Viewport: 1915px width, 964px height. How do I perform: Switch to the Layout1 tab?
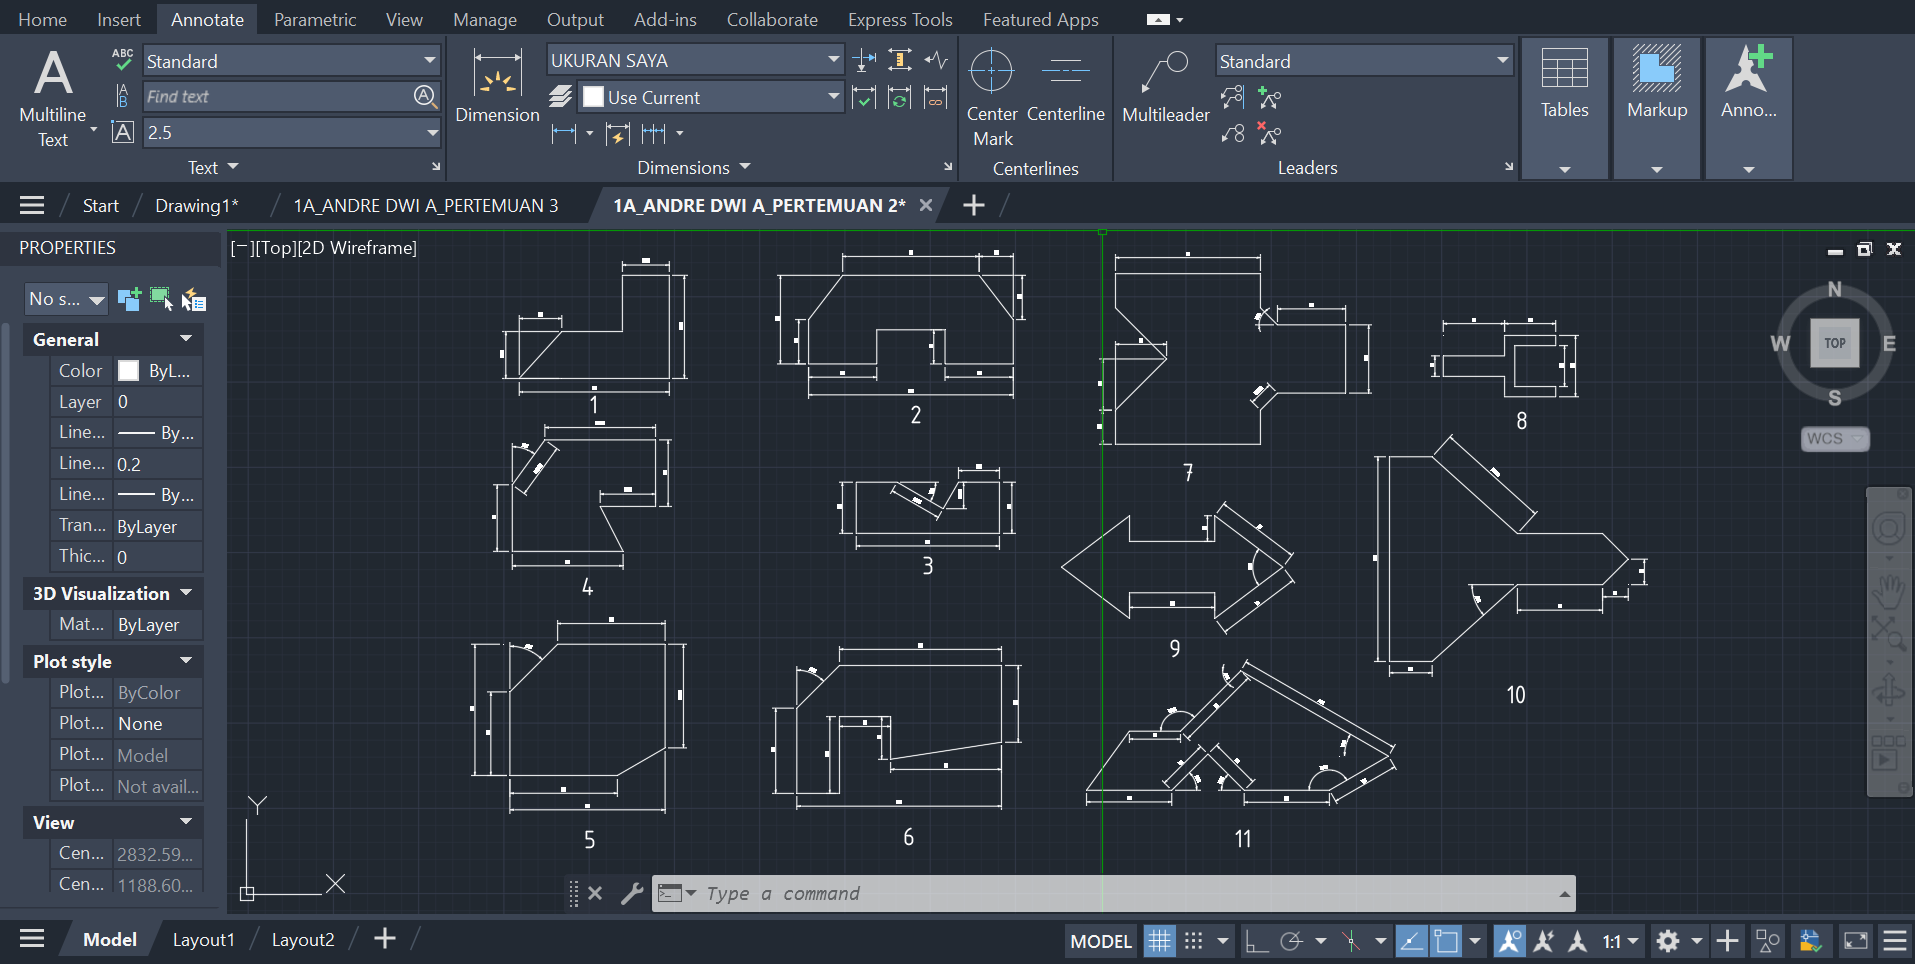(204, 940)
